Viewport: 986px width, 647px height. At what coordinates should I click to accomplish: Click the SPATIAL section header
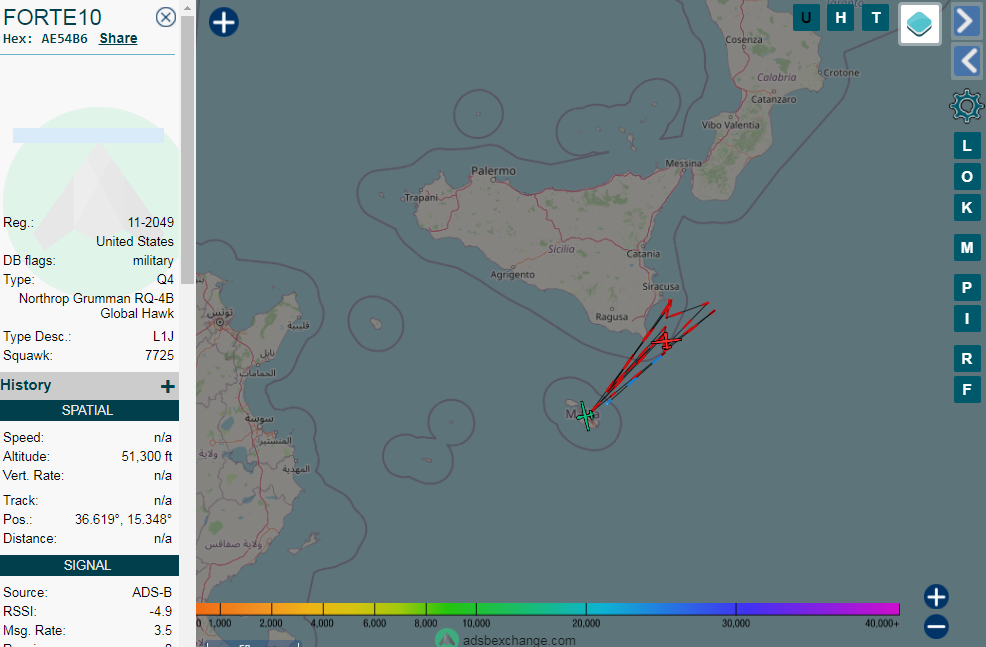point(89,411)
